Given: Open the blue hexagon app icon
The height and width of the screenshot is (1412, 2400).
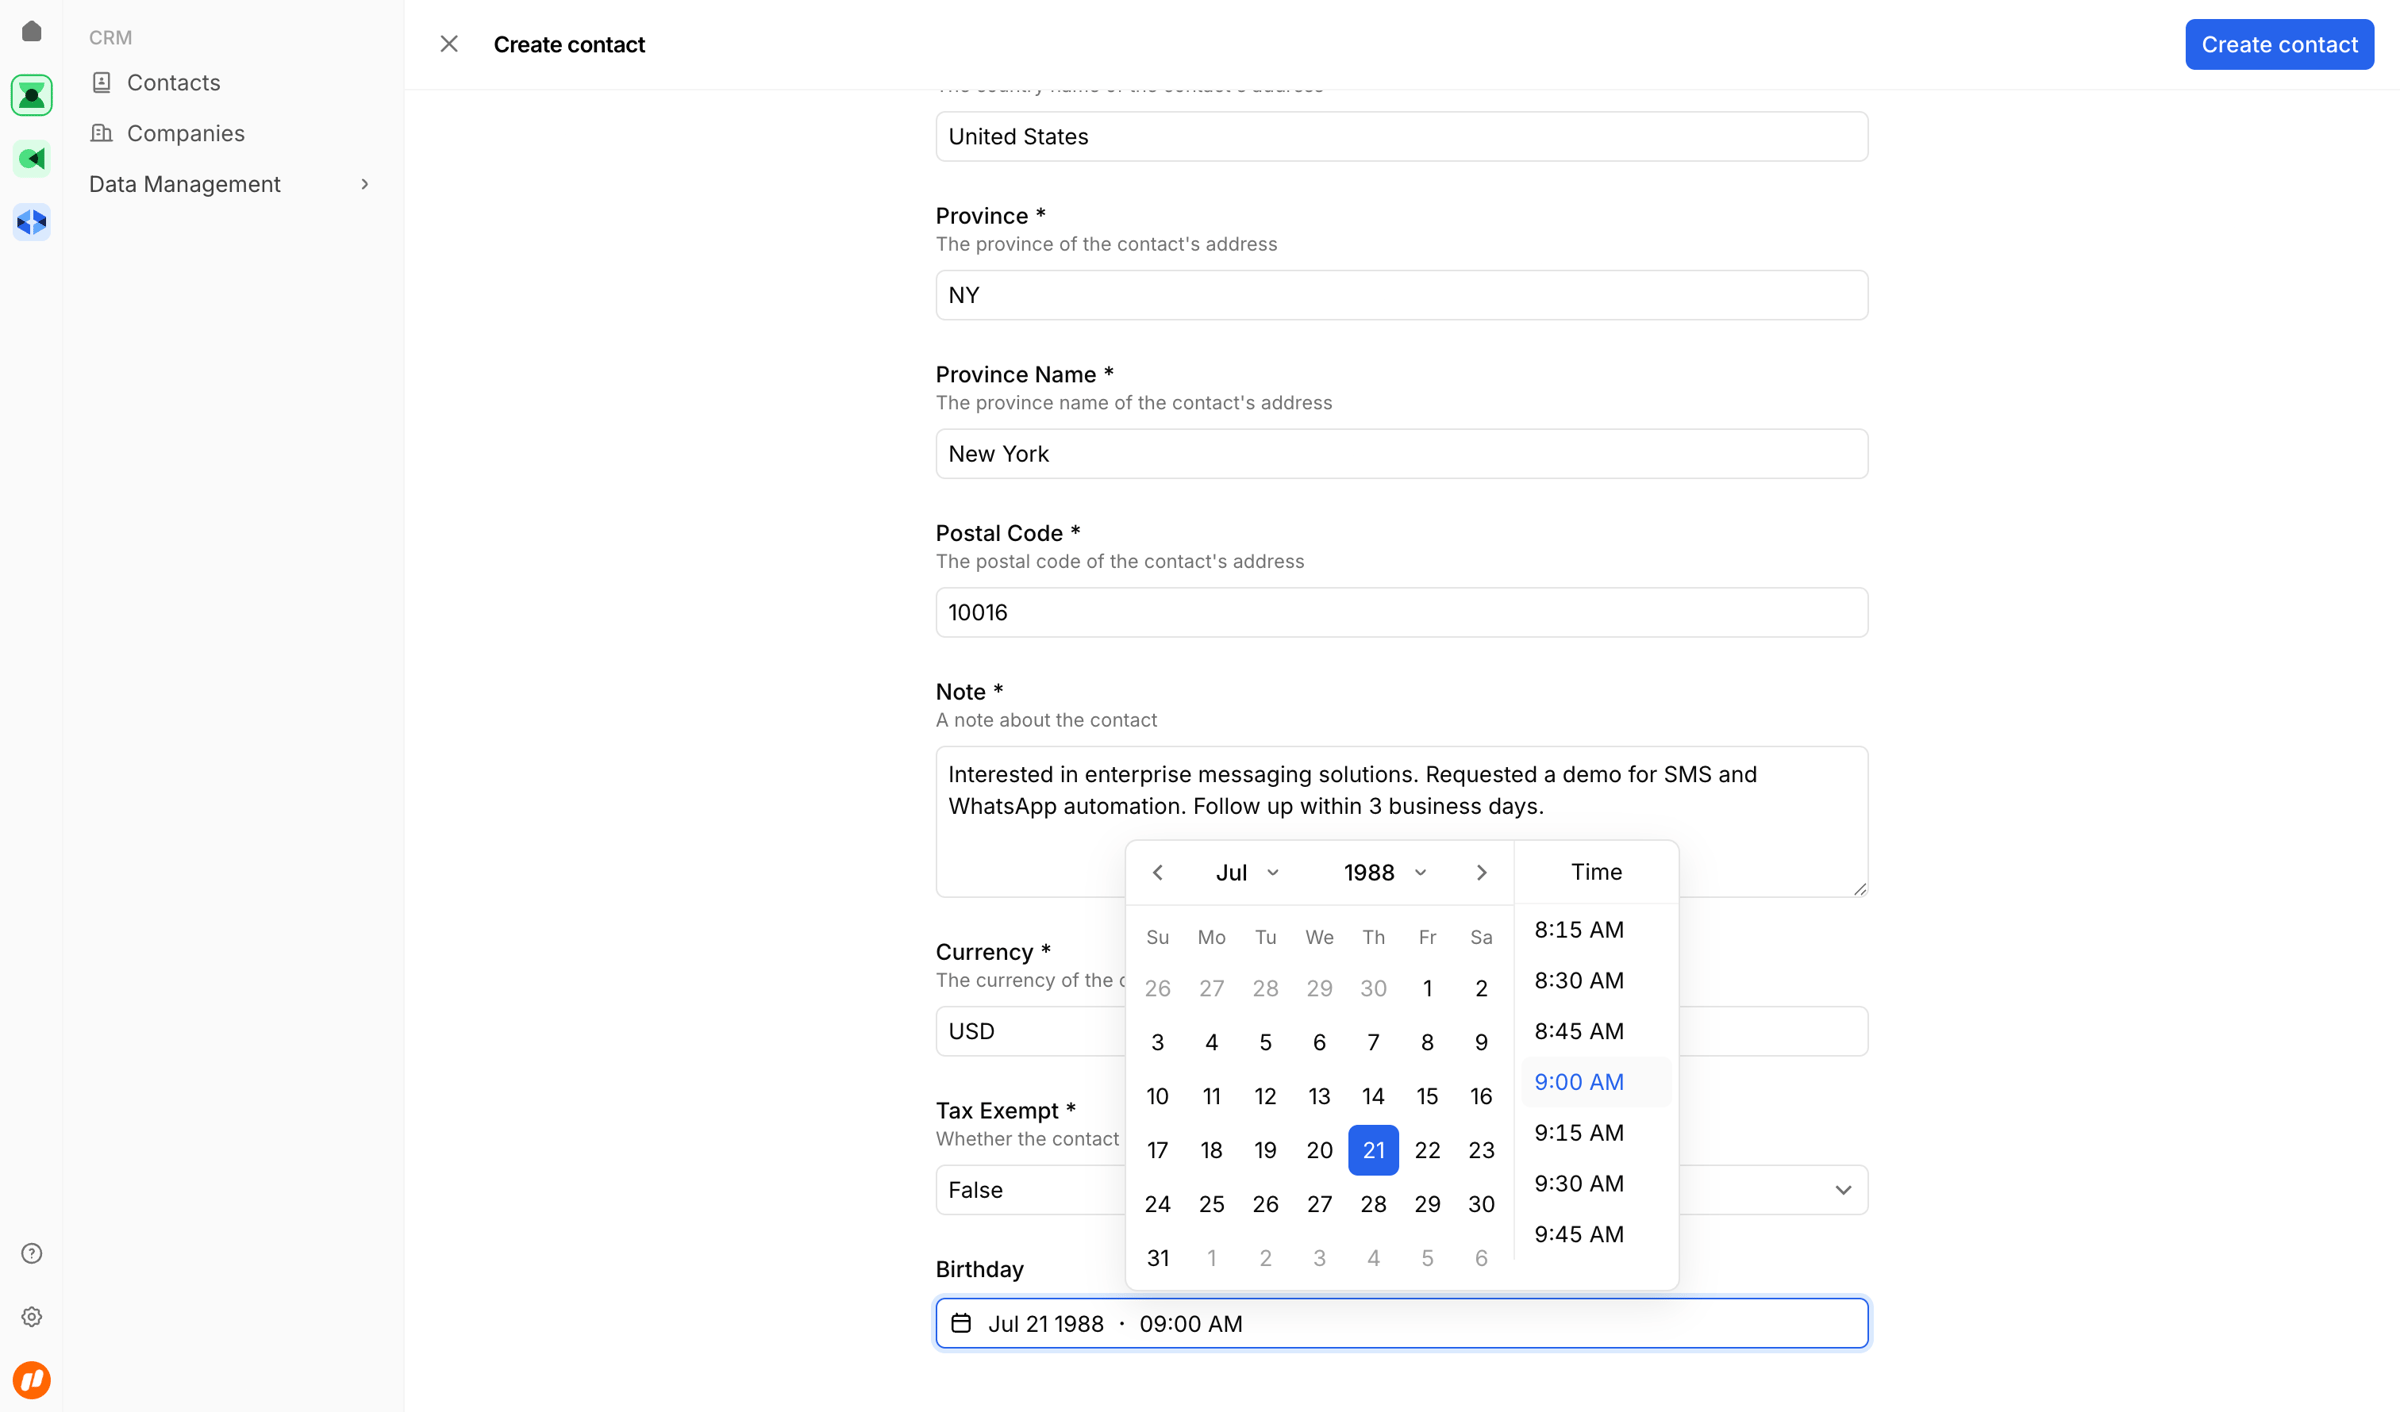Looking at the screenshot, I should pyautogui.click(x=31, y=222).
